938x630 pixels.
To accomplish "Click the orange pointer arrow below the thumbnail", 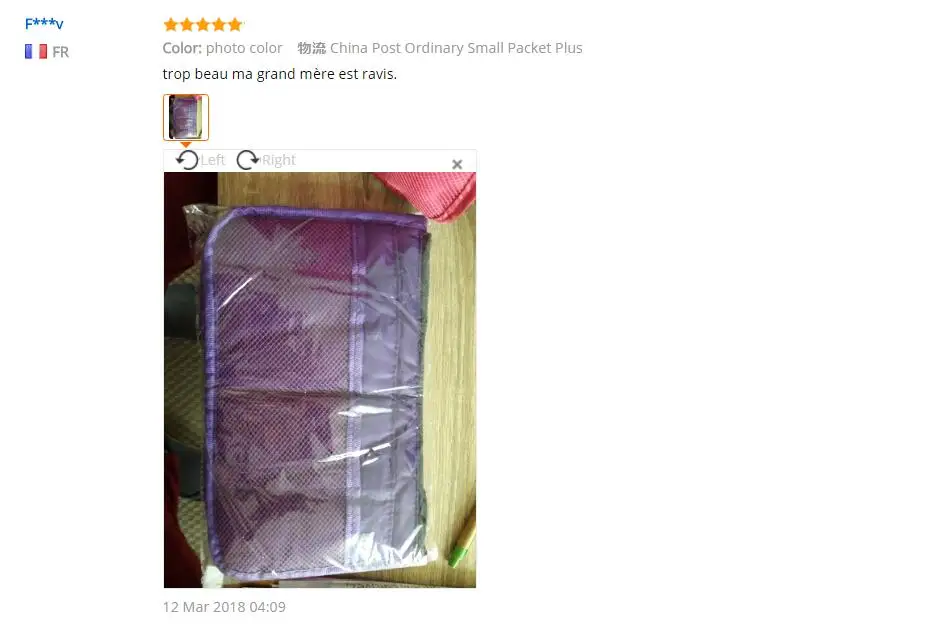I will (185, 145).
